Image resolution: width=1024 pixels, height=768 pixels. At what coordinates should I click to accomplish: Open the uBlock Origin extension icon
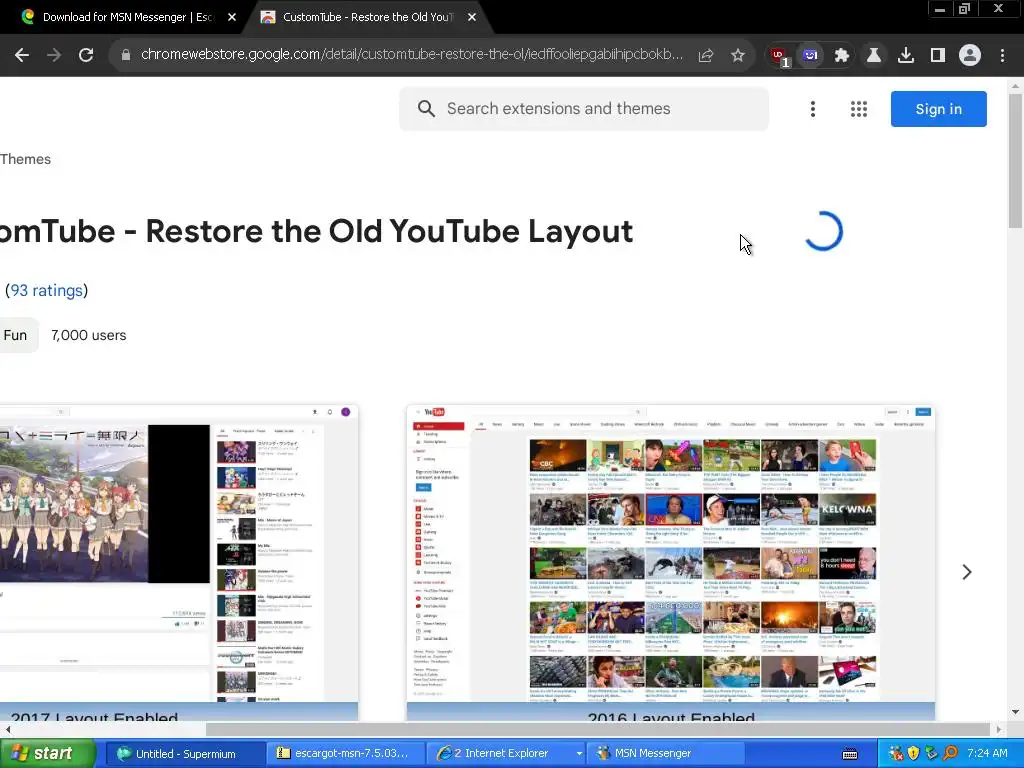click(778, 56)
